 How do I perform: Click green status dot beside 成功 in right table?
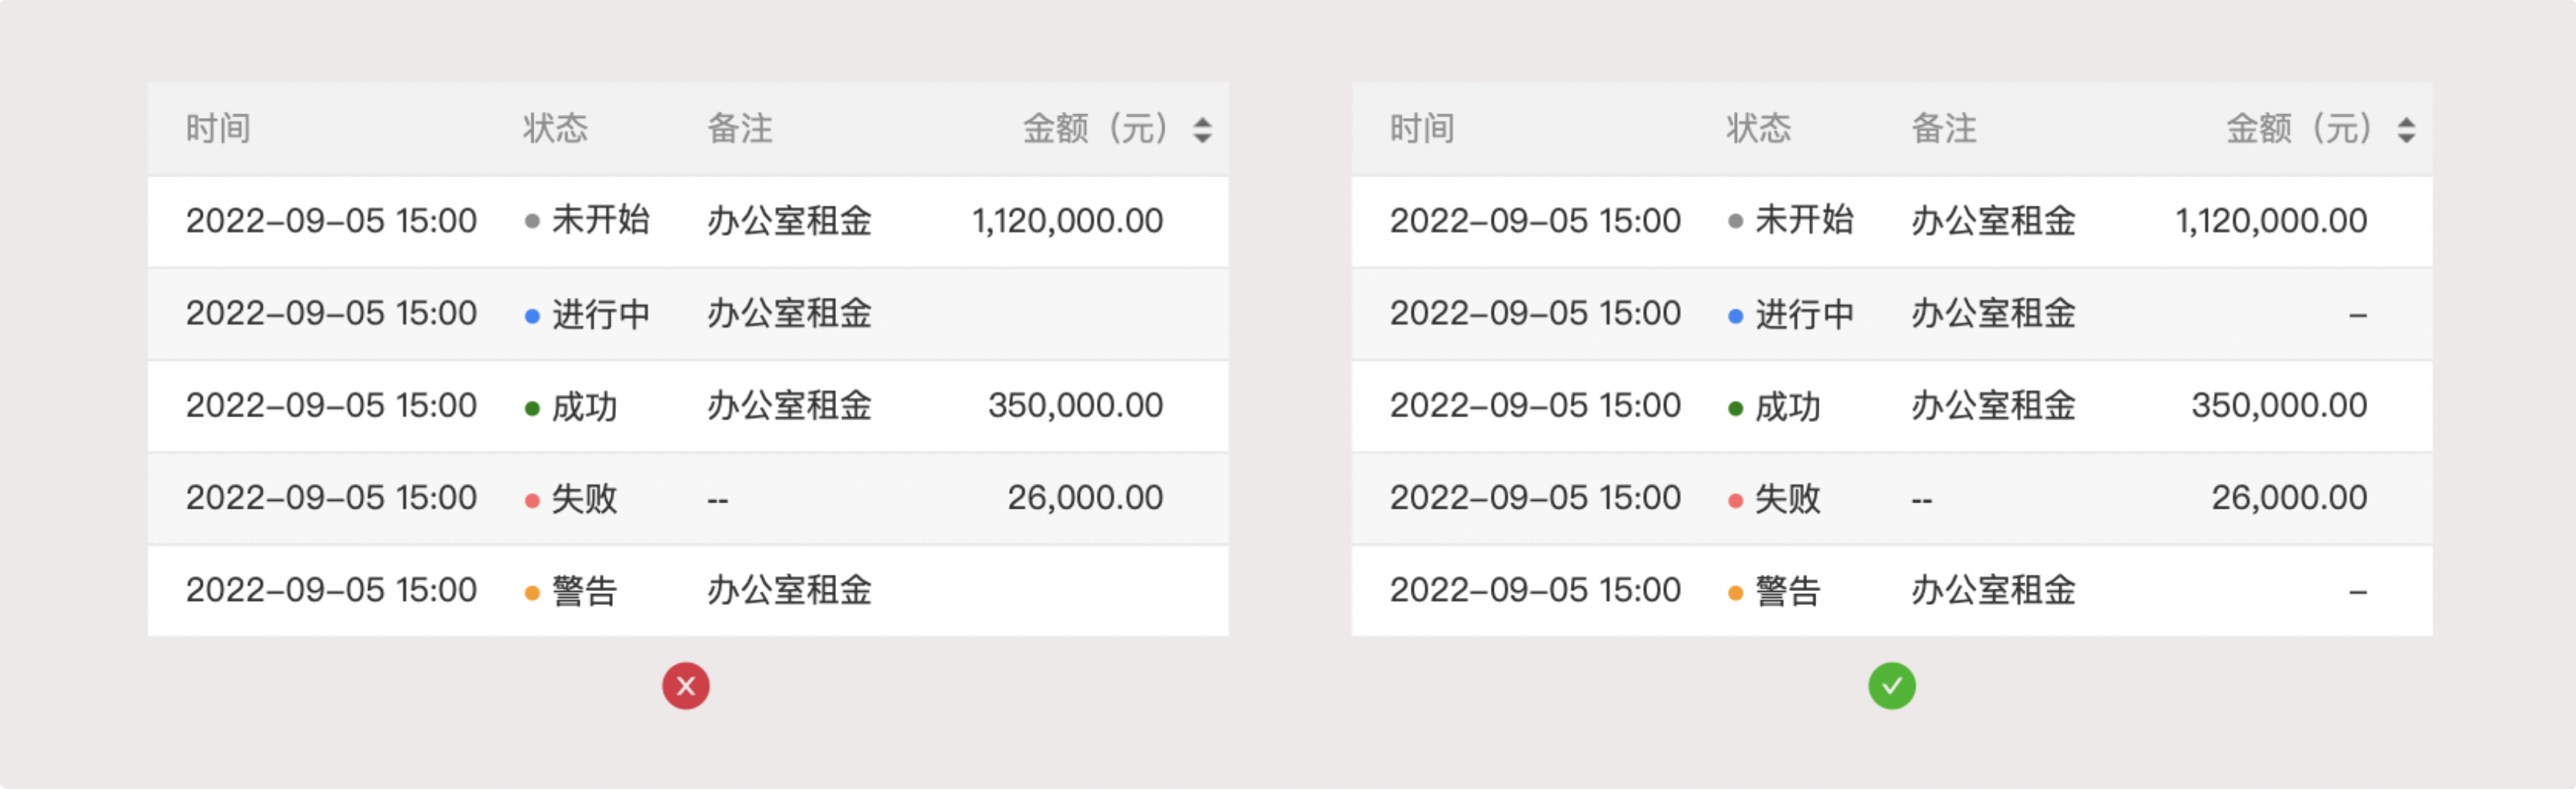click(x=1736, y=408)
